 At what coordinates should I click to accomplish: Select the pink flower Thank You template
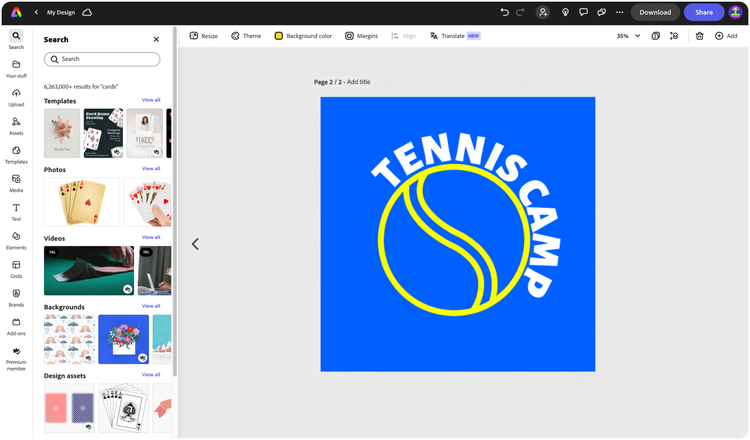[x=62, y=133]
